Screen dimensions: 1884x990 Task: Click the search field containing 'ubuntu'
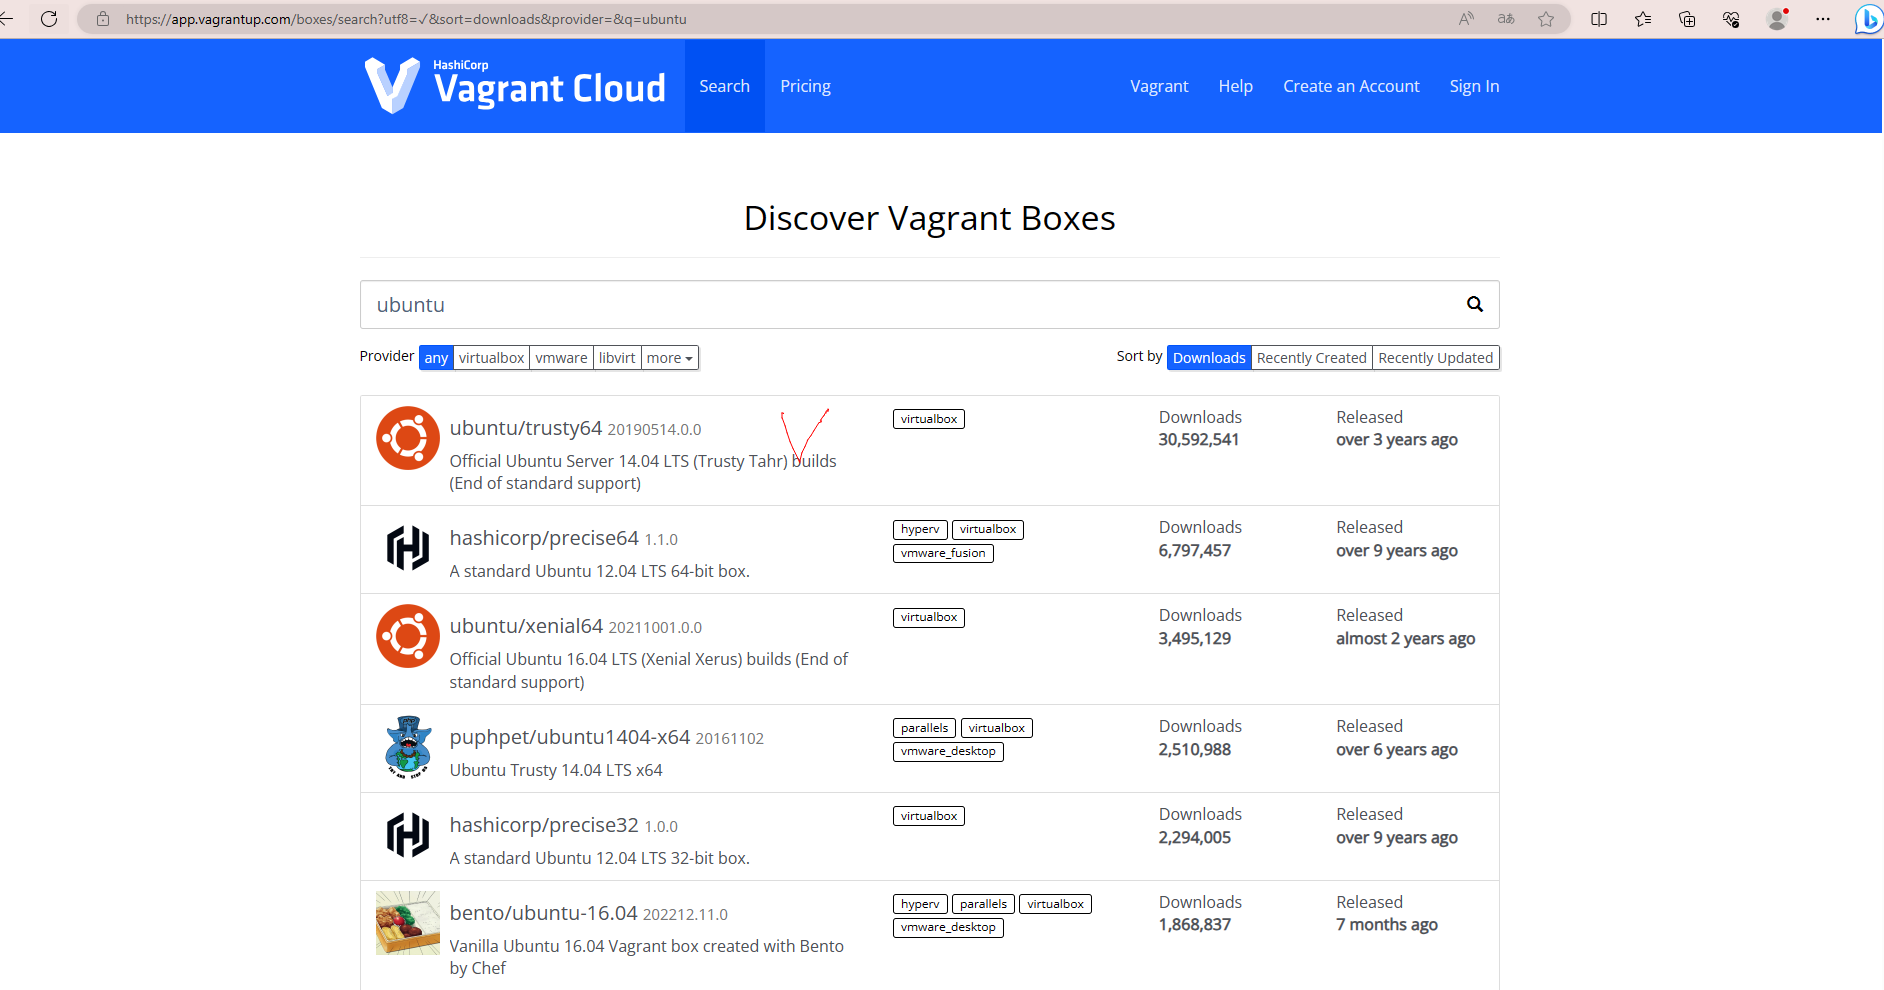pos(929,304)
